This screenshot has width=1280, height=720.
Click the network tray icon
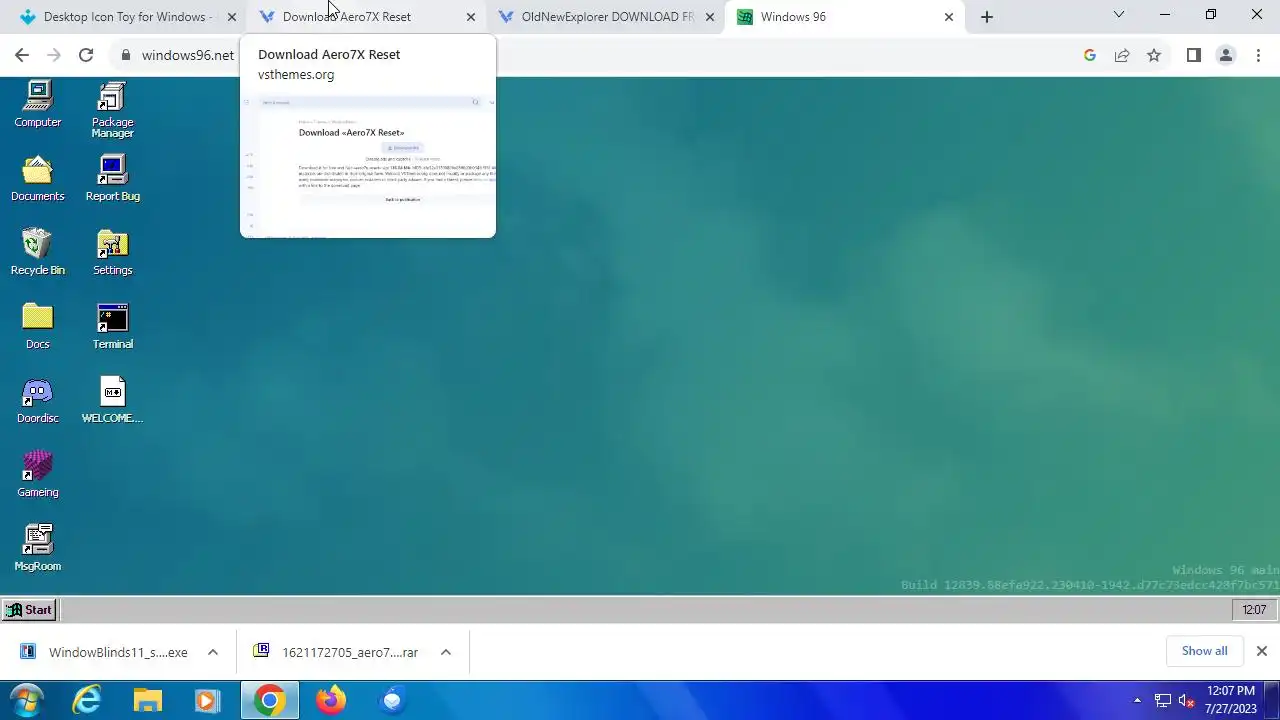tap(1163, 701)
